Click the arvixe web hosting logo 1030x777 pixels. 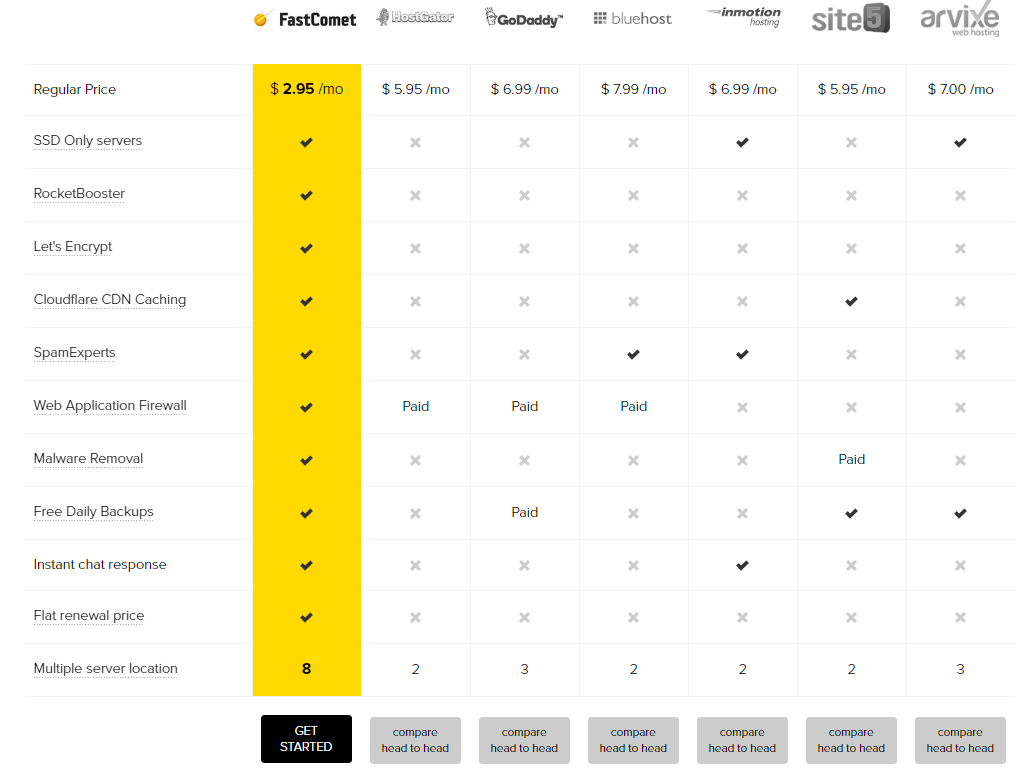click(960, 18)
